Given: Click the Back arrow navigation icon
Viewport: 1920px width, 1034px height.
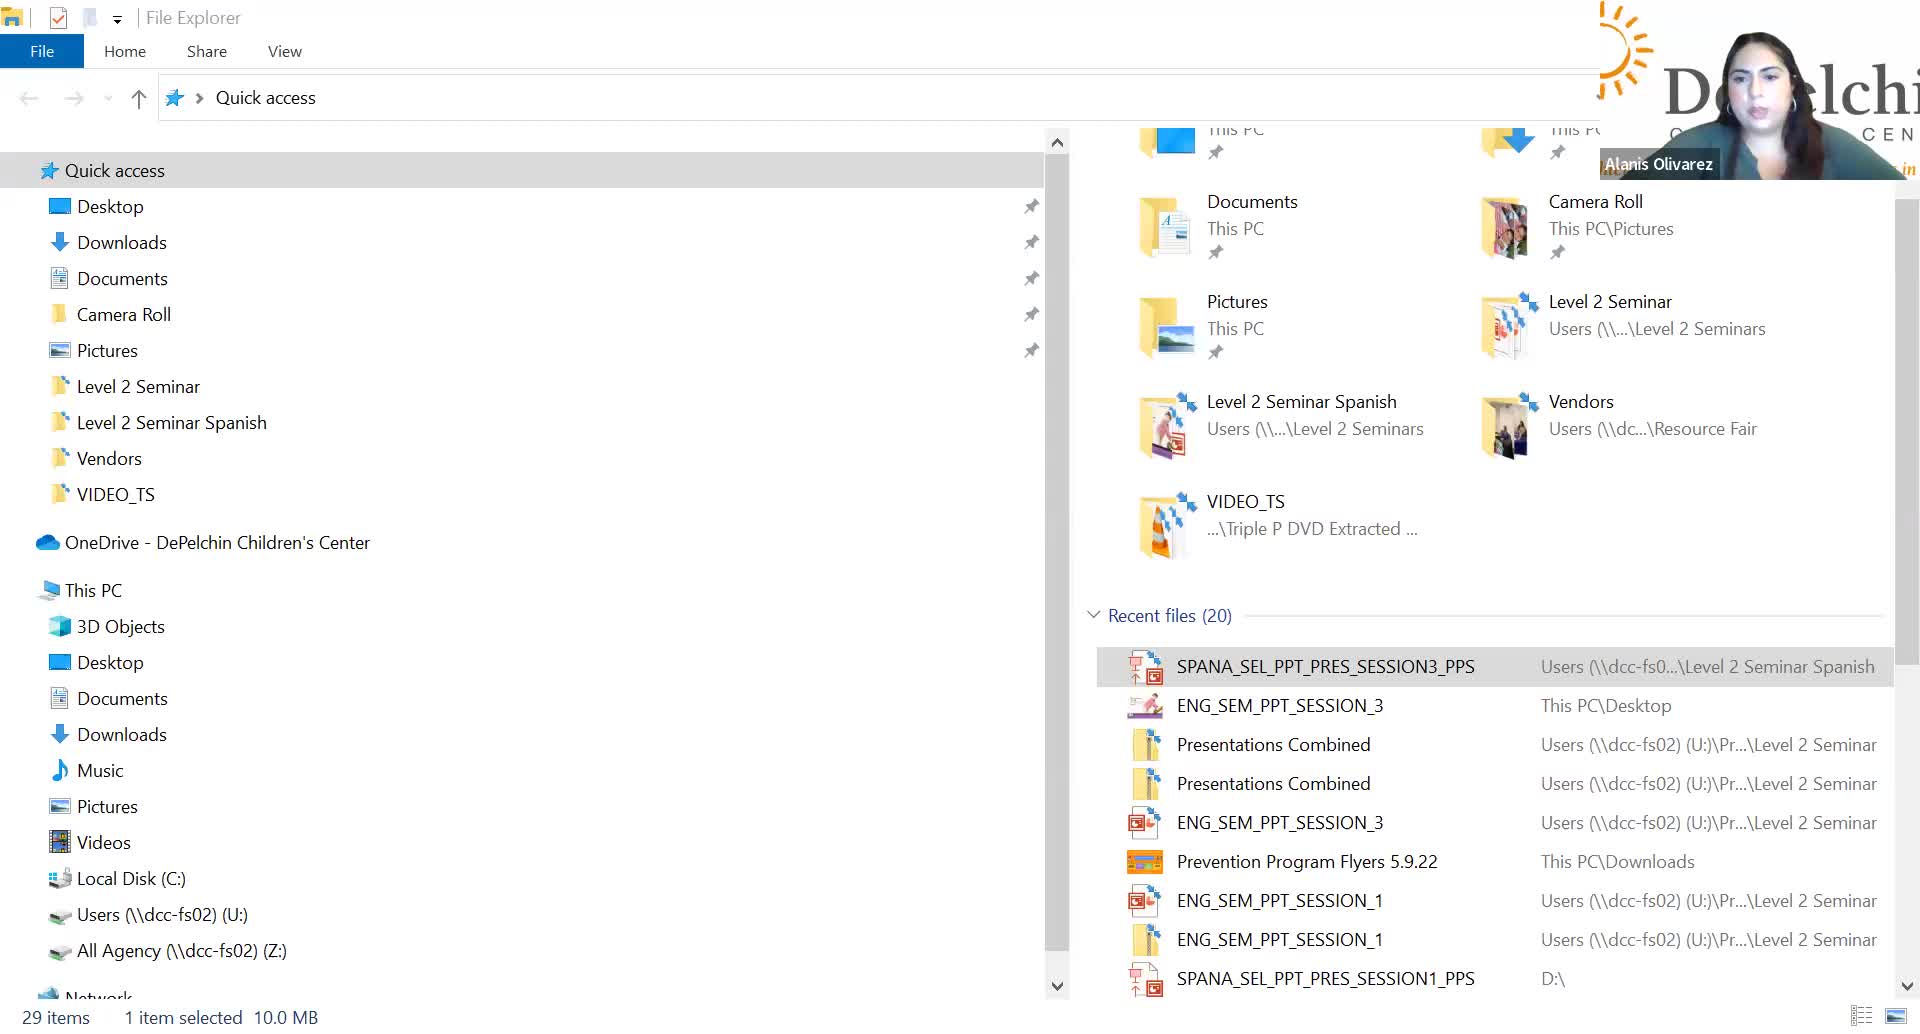Looking at the screenshot, I should click(x=29, y=98).
